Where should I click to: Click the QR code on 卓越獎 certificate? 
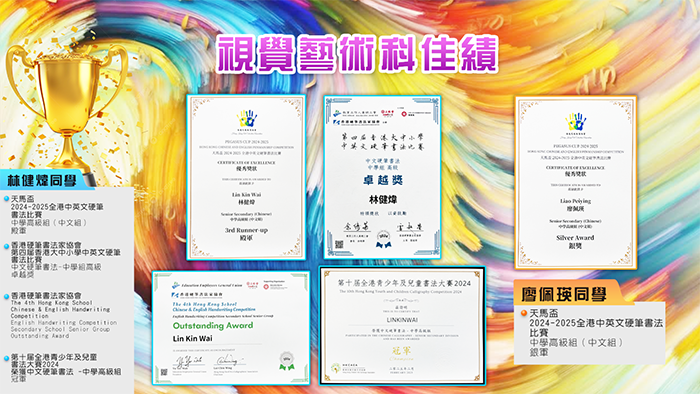coord(339,244)
